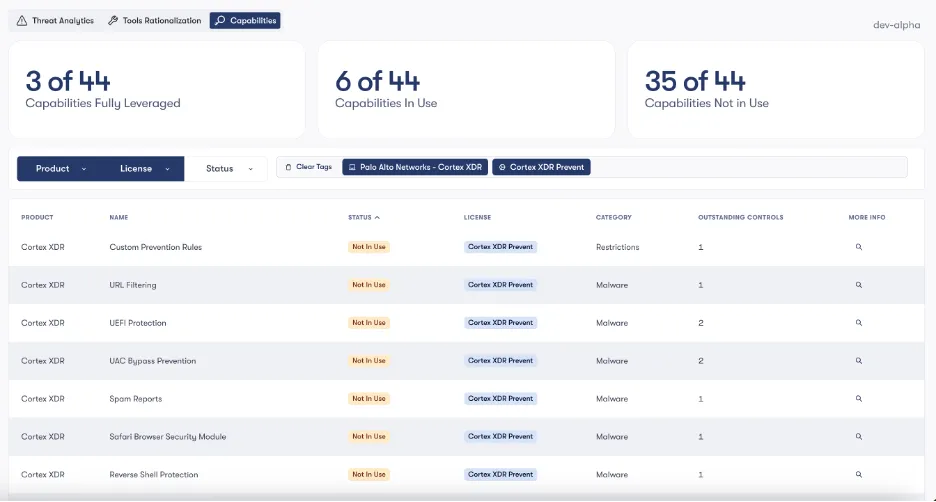This screenshot has height=502, width=936.
Task: Expand the License filter dropdown
Action: (144, 169)
